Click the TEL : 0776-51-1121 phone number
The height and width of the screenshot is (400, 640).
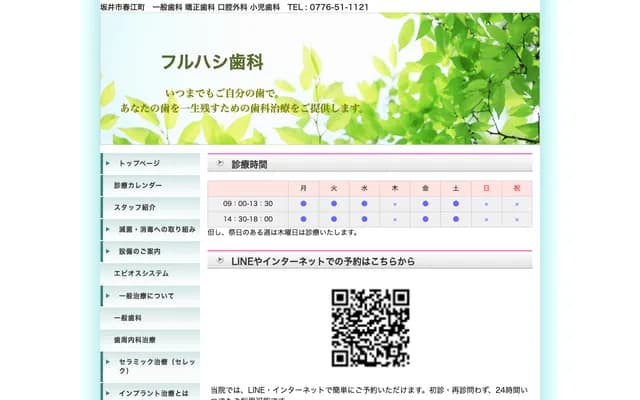pyautogui.click(x=328, y=7)
